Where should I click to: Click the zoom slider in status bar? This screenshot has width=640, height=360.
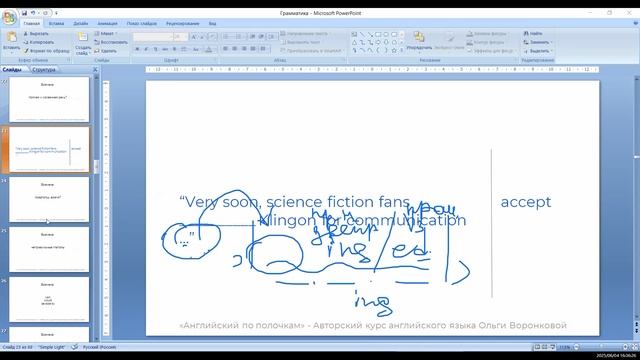600,347
